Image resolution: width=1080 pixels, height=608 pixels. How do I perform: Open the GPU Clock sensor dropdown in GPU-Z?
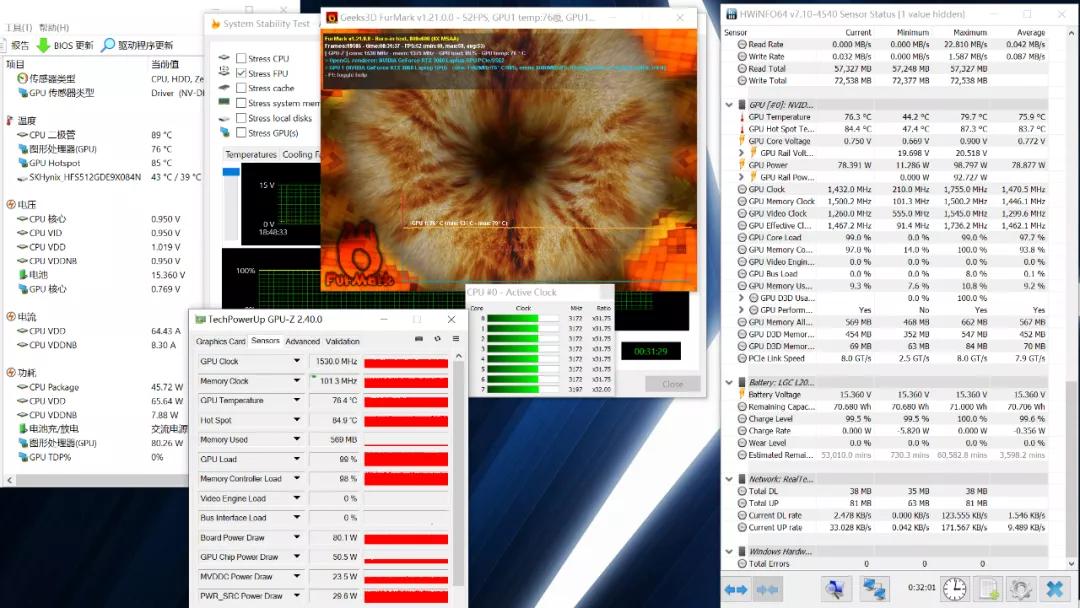coord(297,361)
